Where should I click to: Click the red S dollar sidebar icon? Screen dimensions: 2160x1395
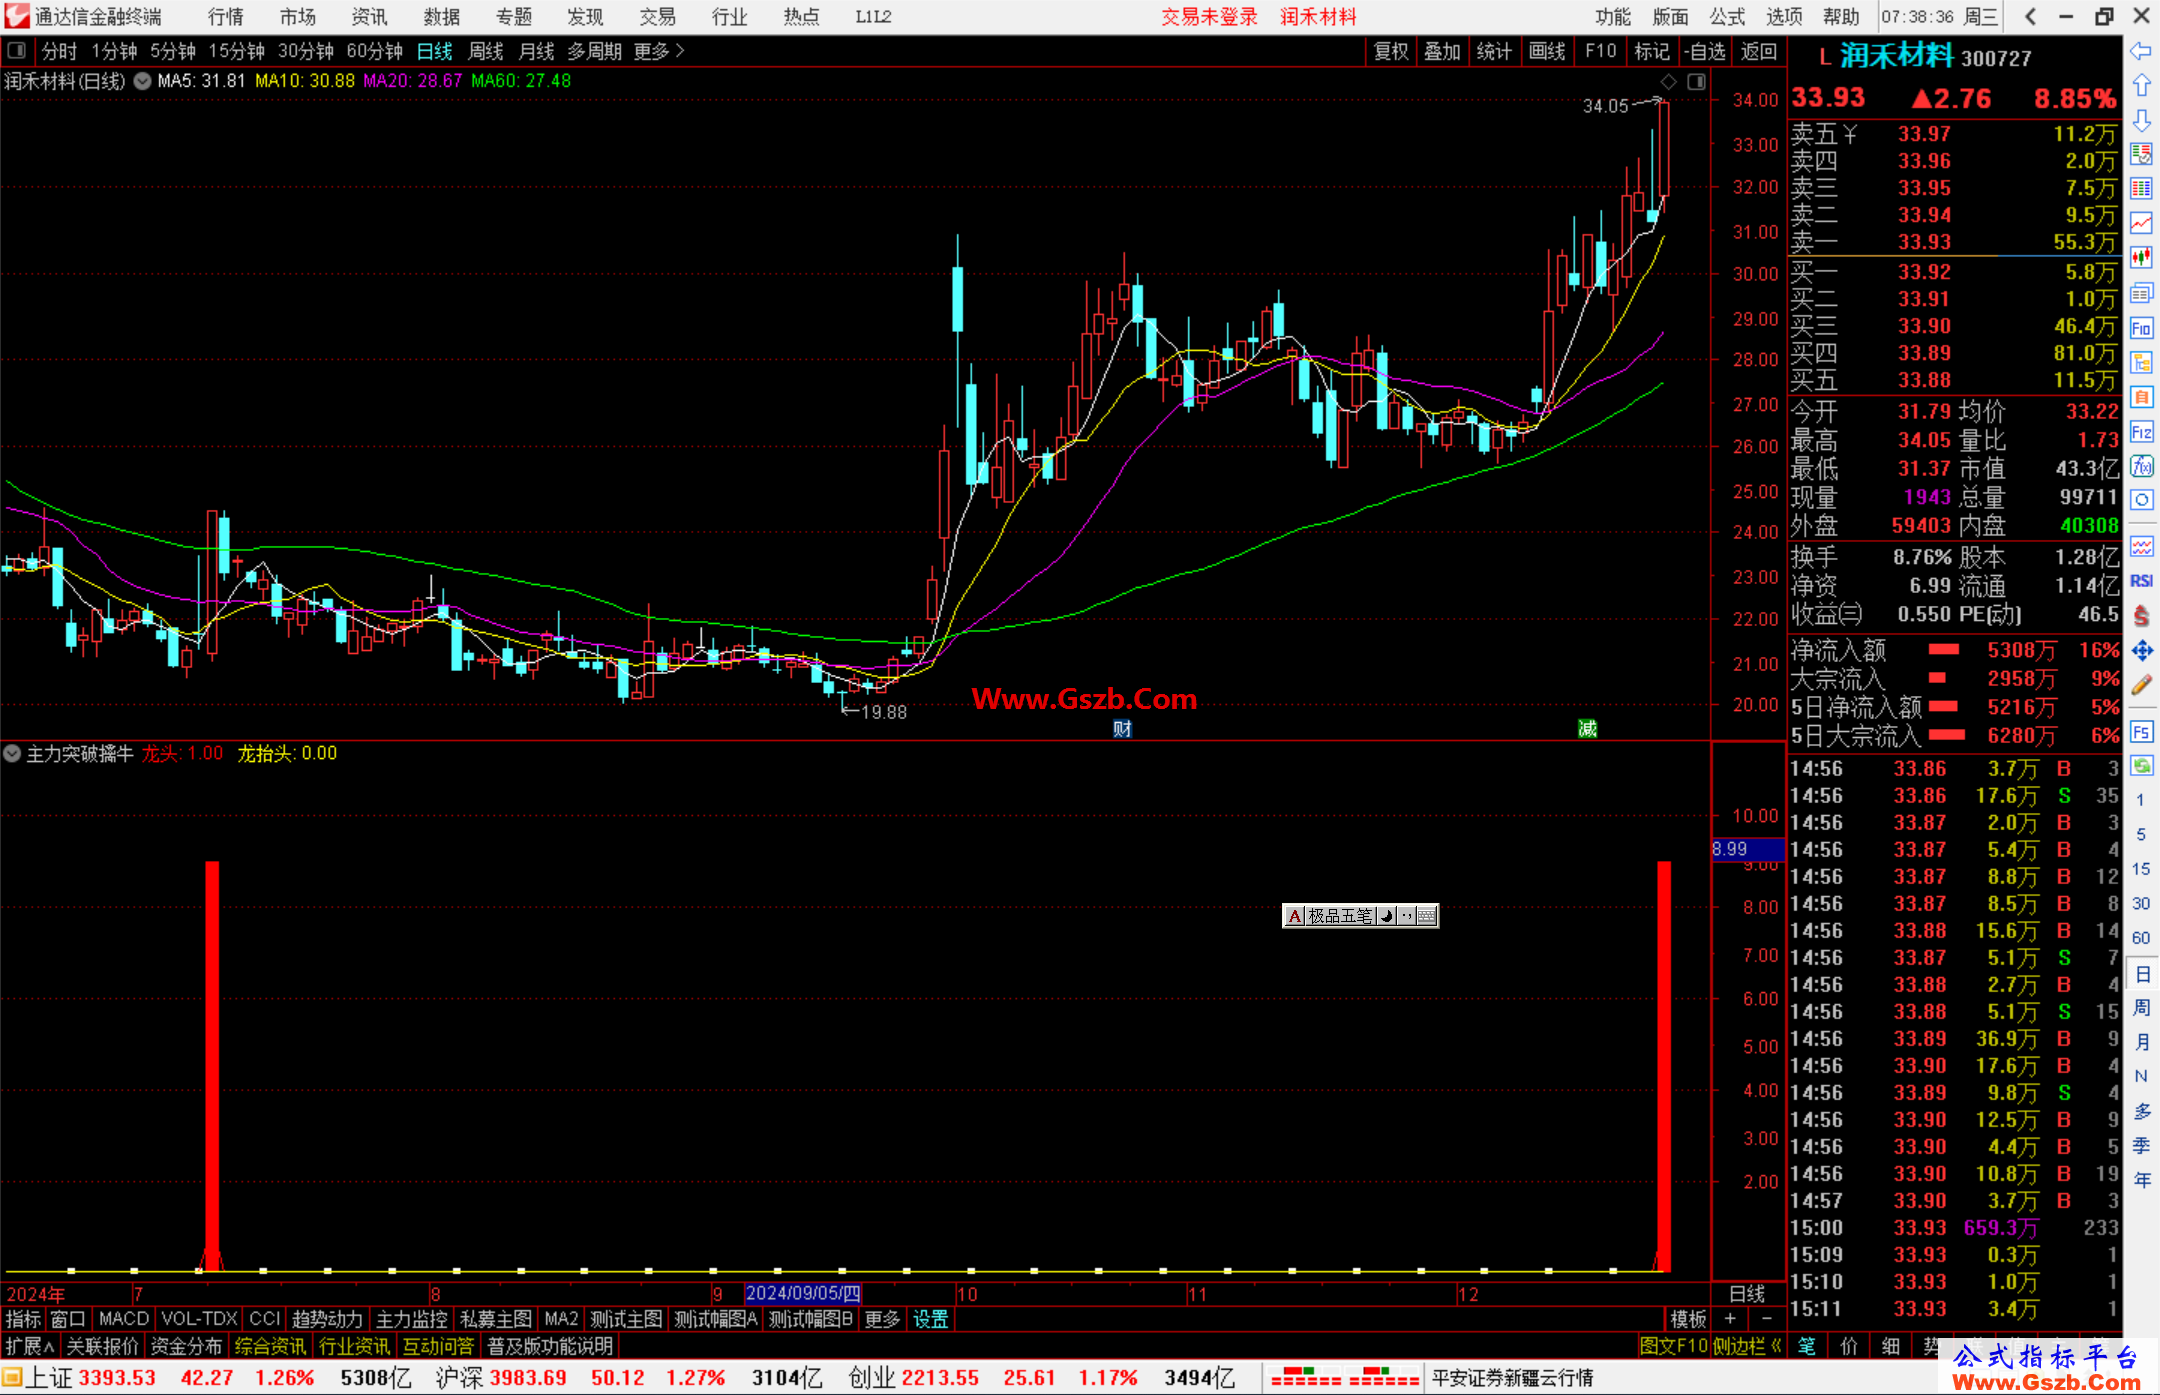[x=2141, y=616]
